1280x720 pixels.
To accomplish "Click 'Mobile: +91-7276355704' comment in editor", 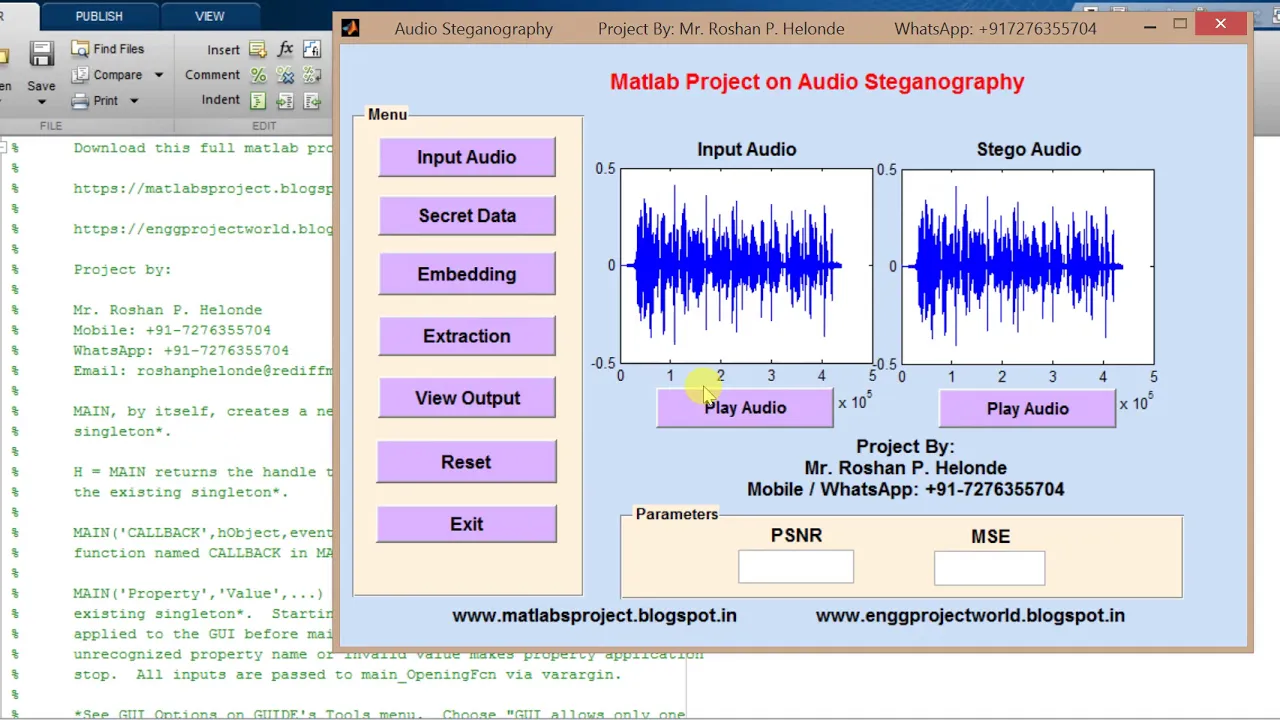I will (x=171, y=330).
